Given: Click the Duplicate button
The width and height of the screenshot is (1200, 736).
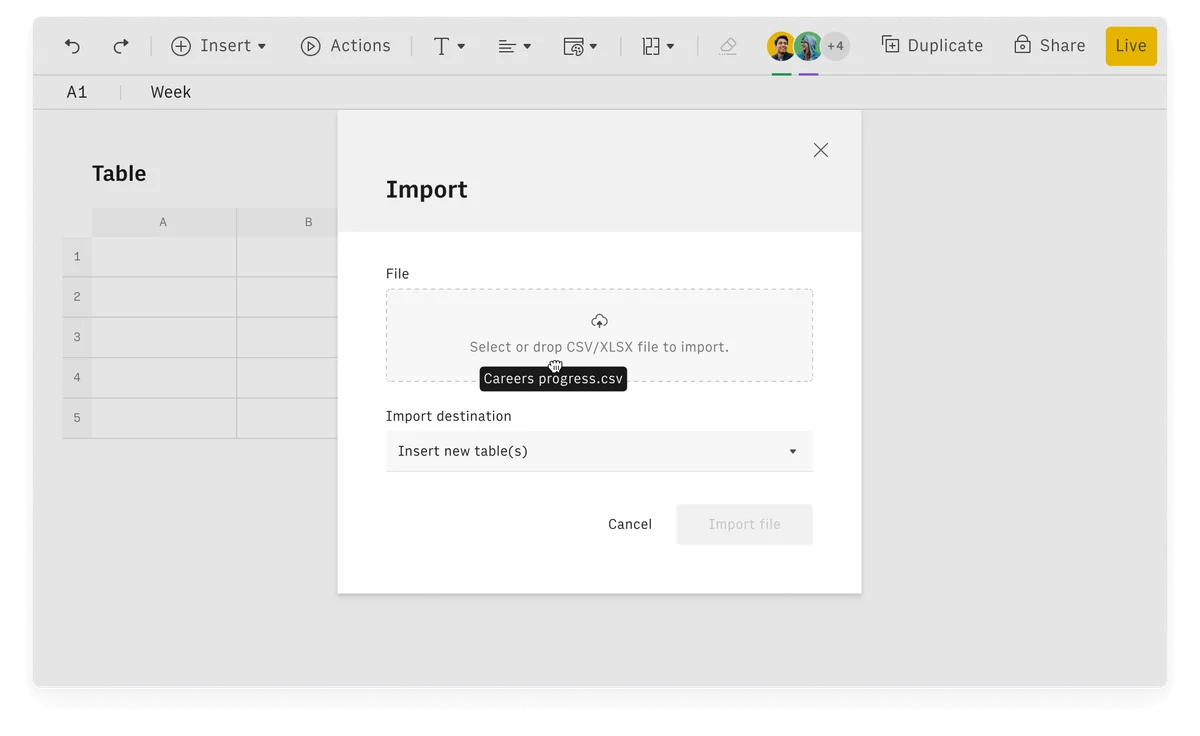Looking at the screenshot, I should click(x=931, y=45).
